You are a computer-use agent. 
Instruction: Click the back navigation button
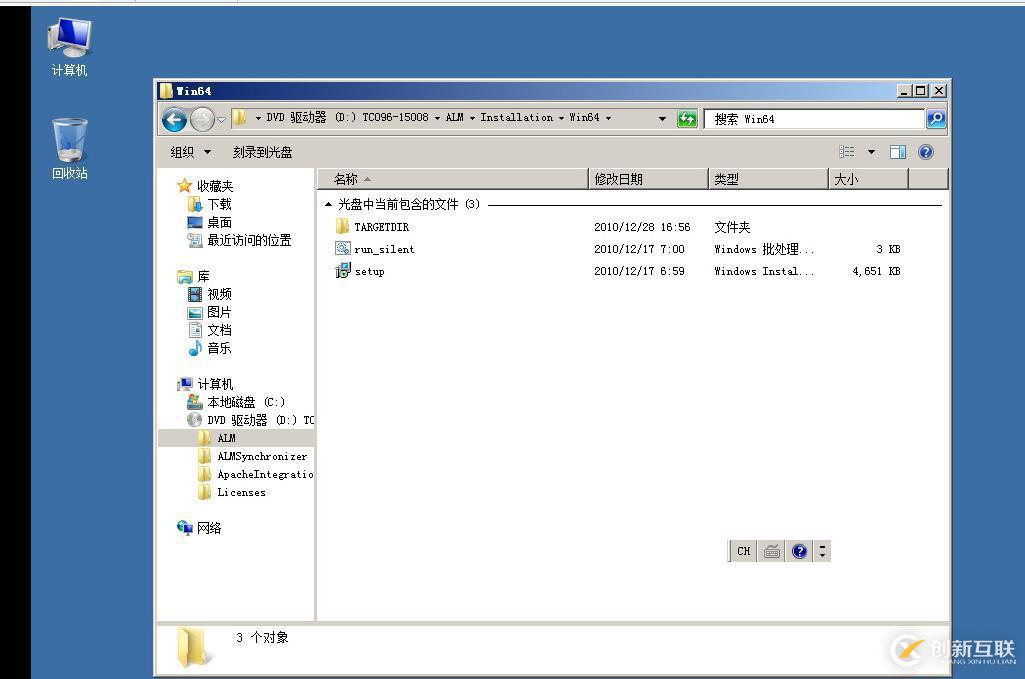(x=173, y=118)
